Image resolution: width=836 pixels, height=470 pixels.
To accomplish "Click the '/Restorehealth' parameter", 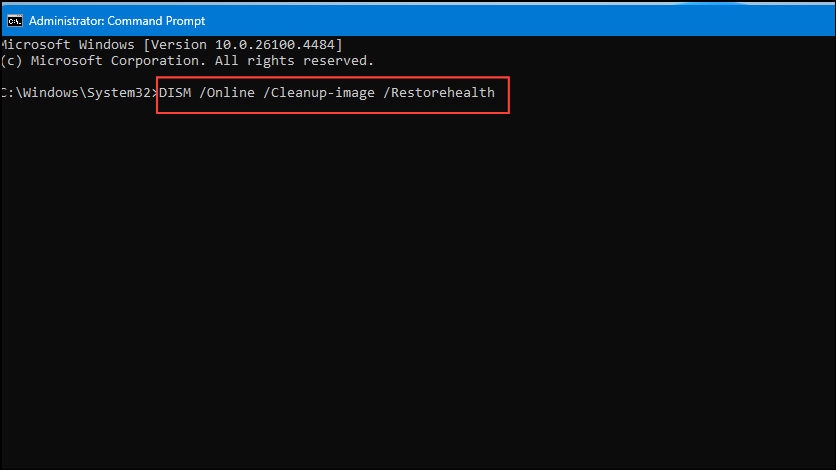I will coord(439,93).
